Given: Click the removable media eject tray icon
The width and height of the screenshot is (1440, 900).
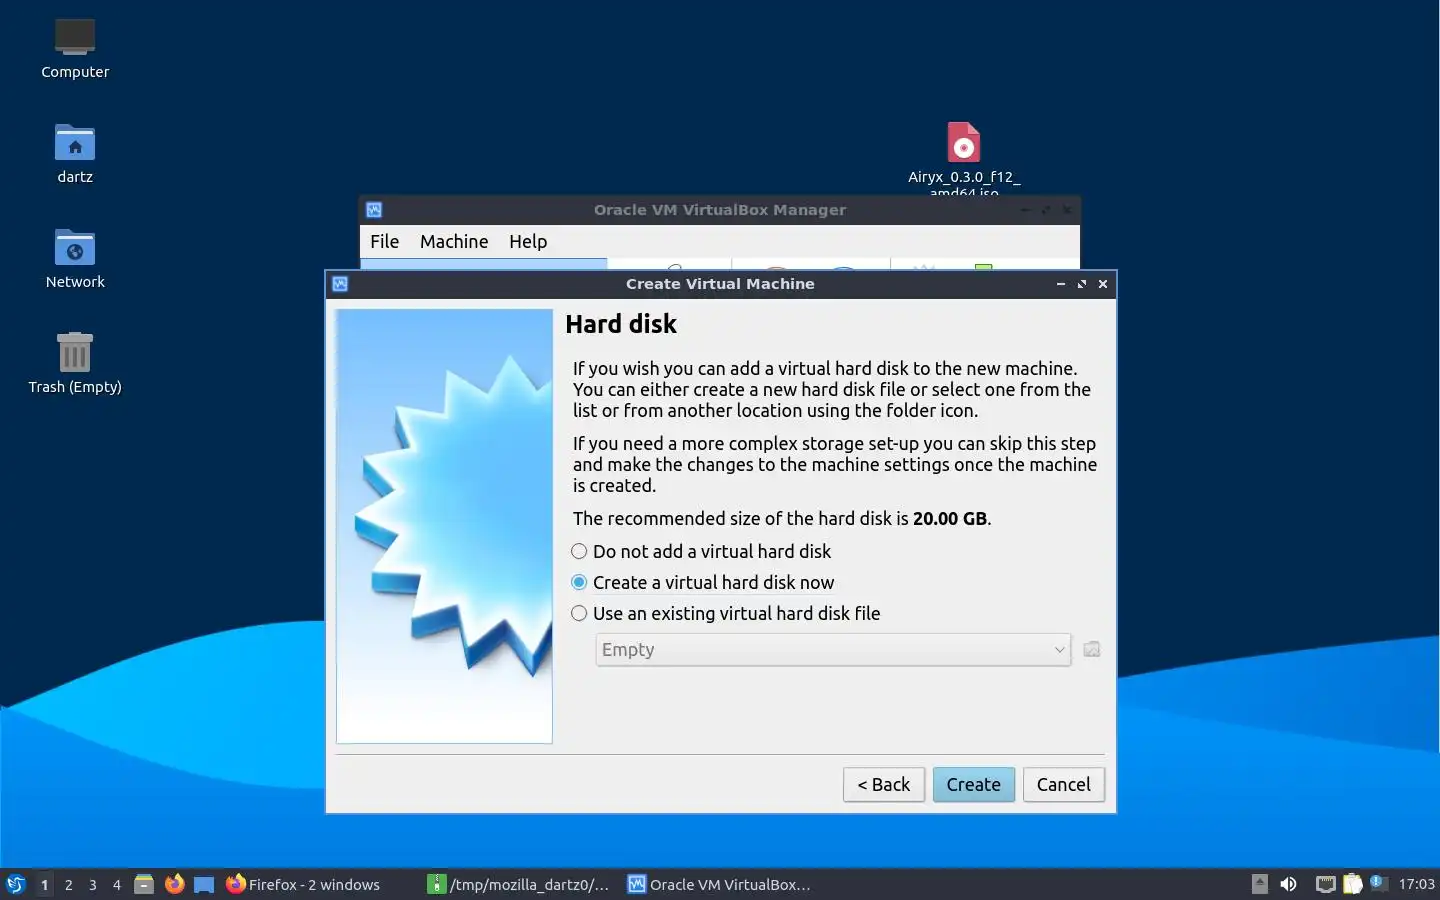Looking at the screenshot, I should (1260, 884).
